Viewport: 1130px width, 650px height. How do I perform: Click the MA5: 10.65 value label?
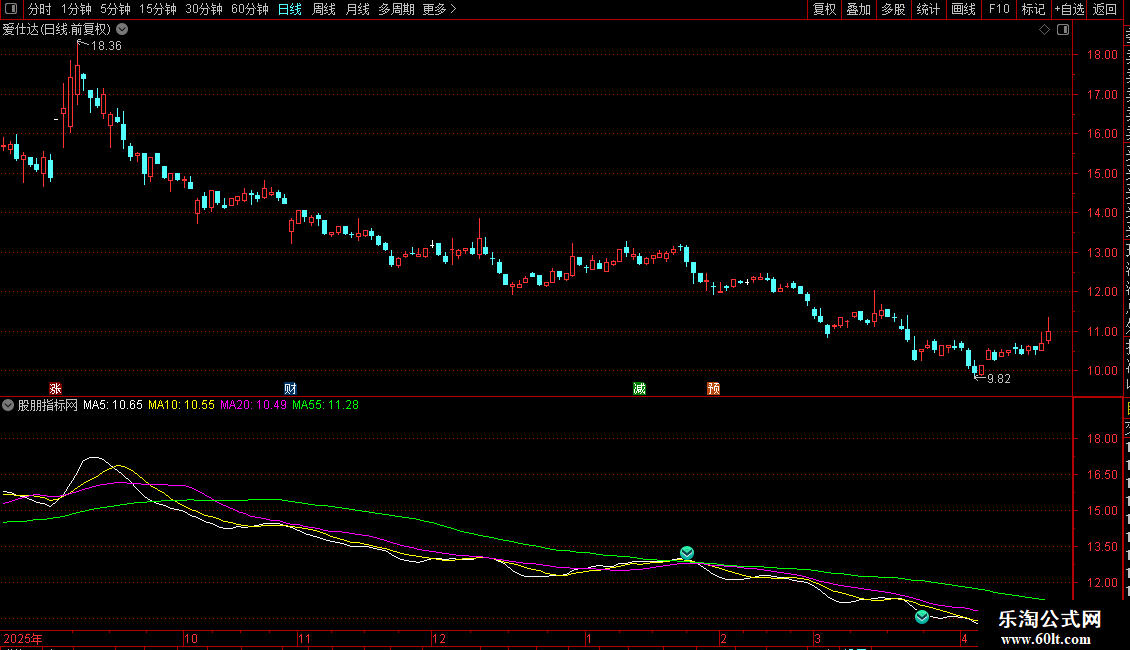click(x=112, y=405)
